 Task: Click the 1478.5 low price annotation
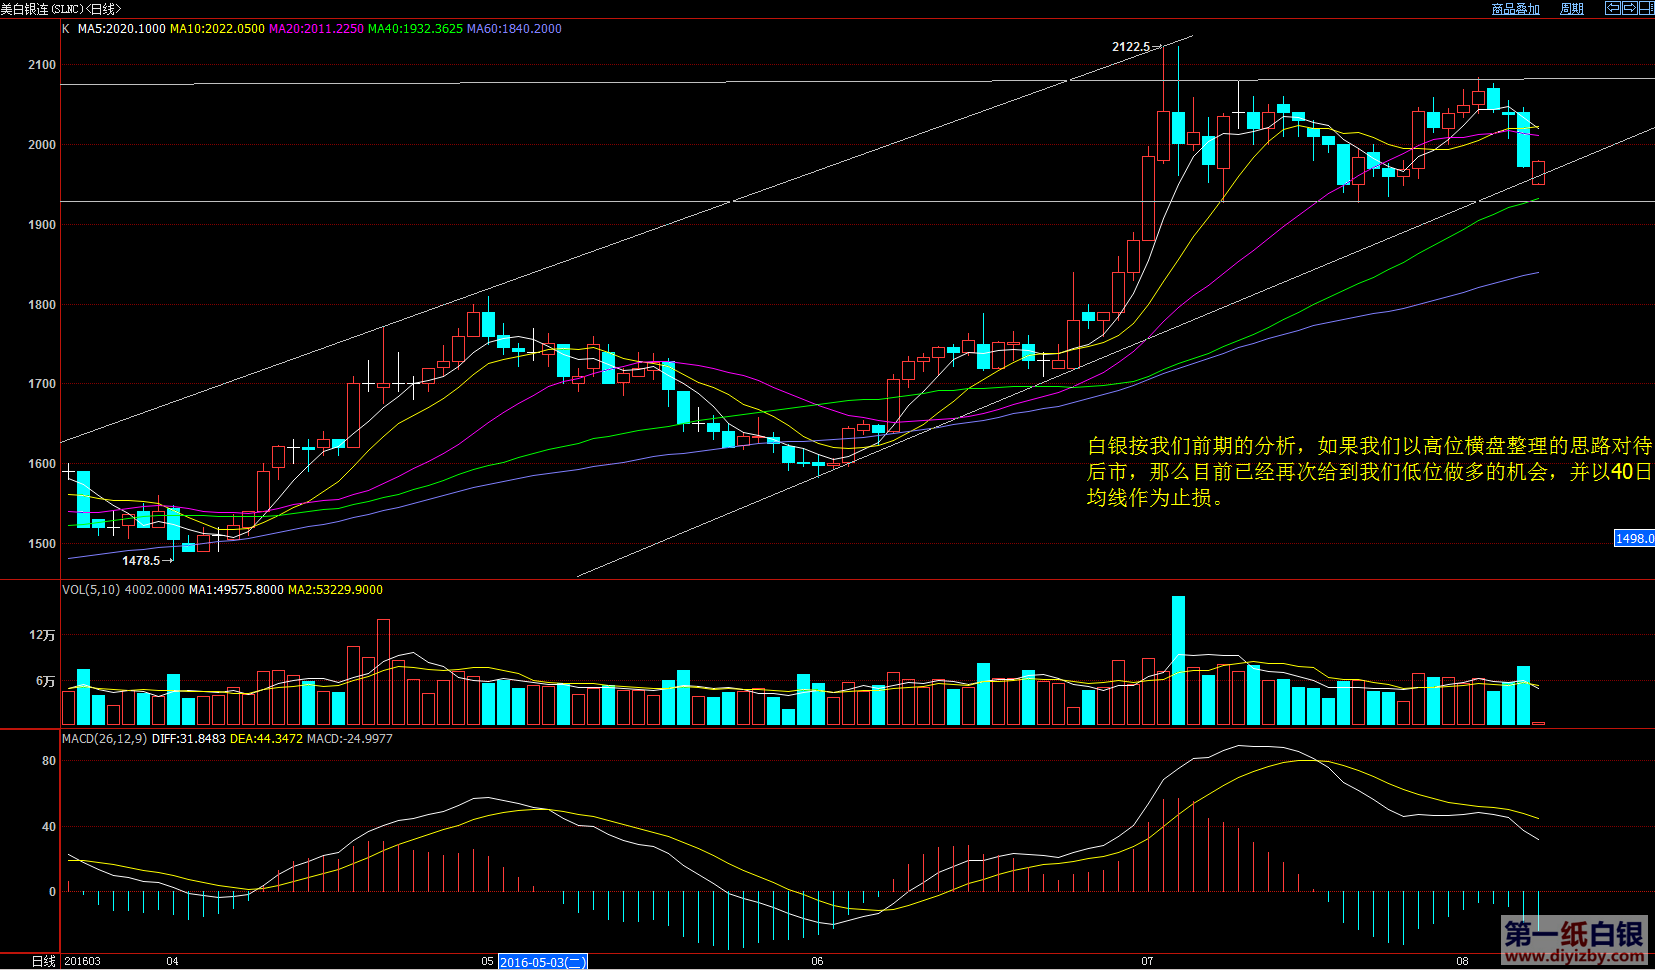click(x=141, y=561)
